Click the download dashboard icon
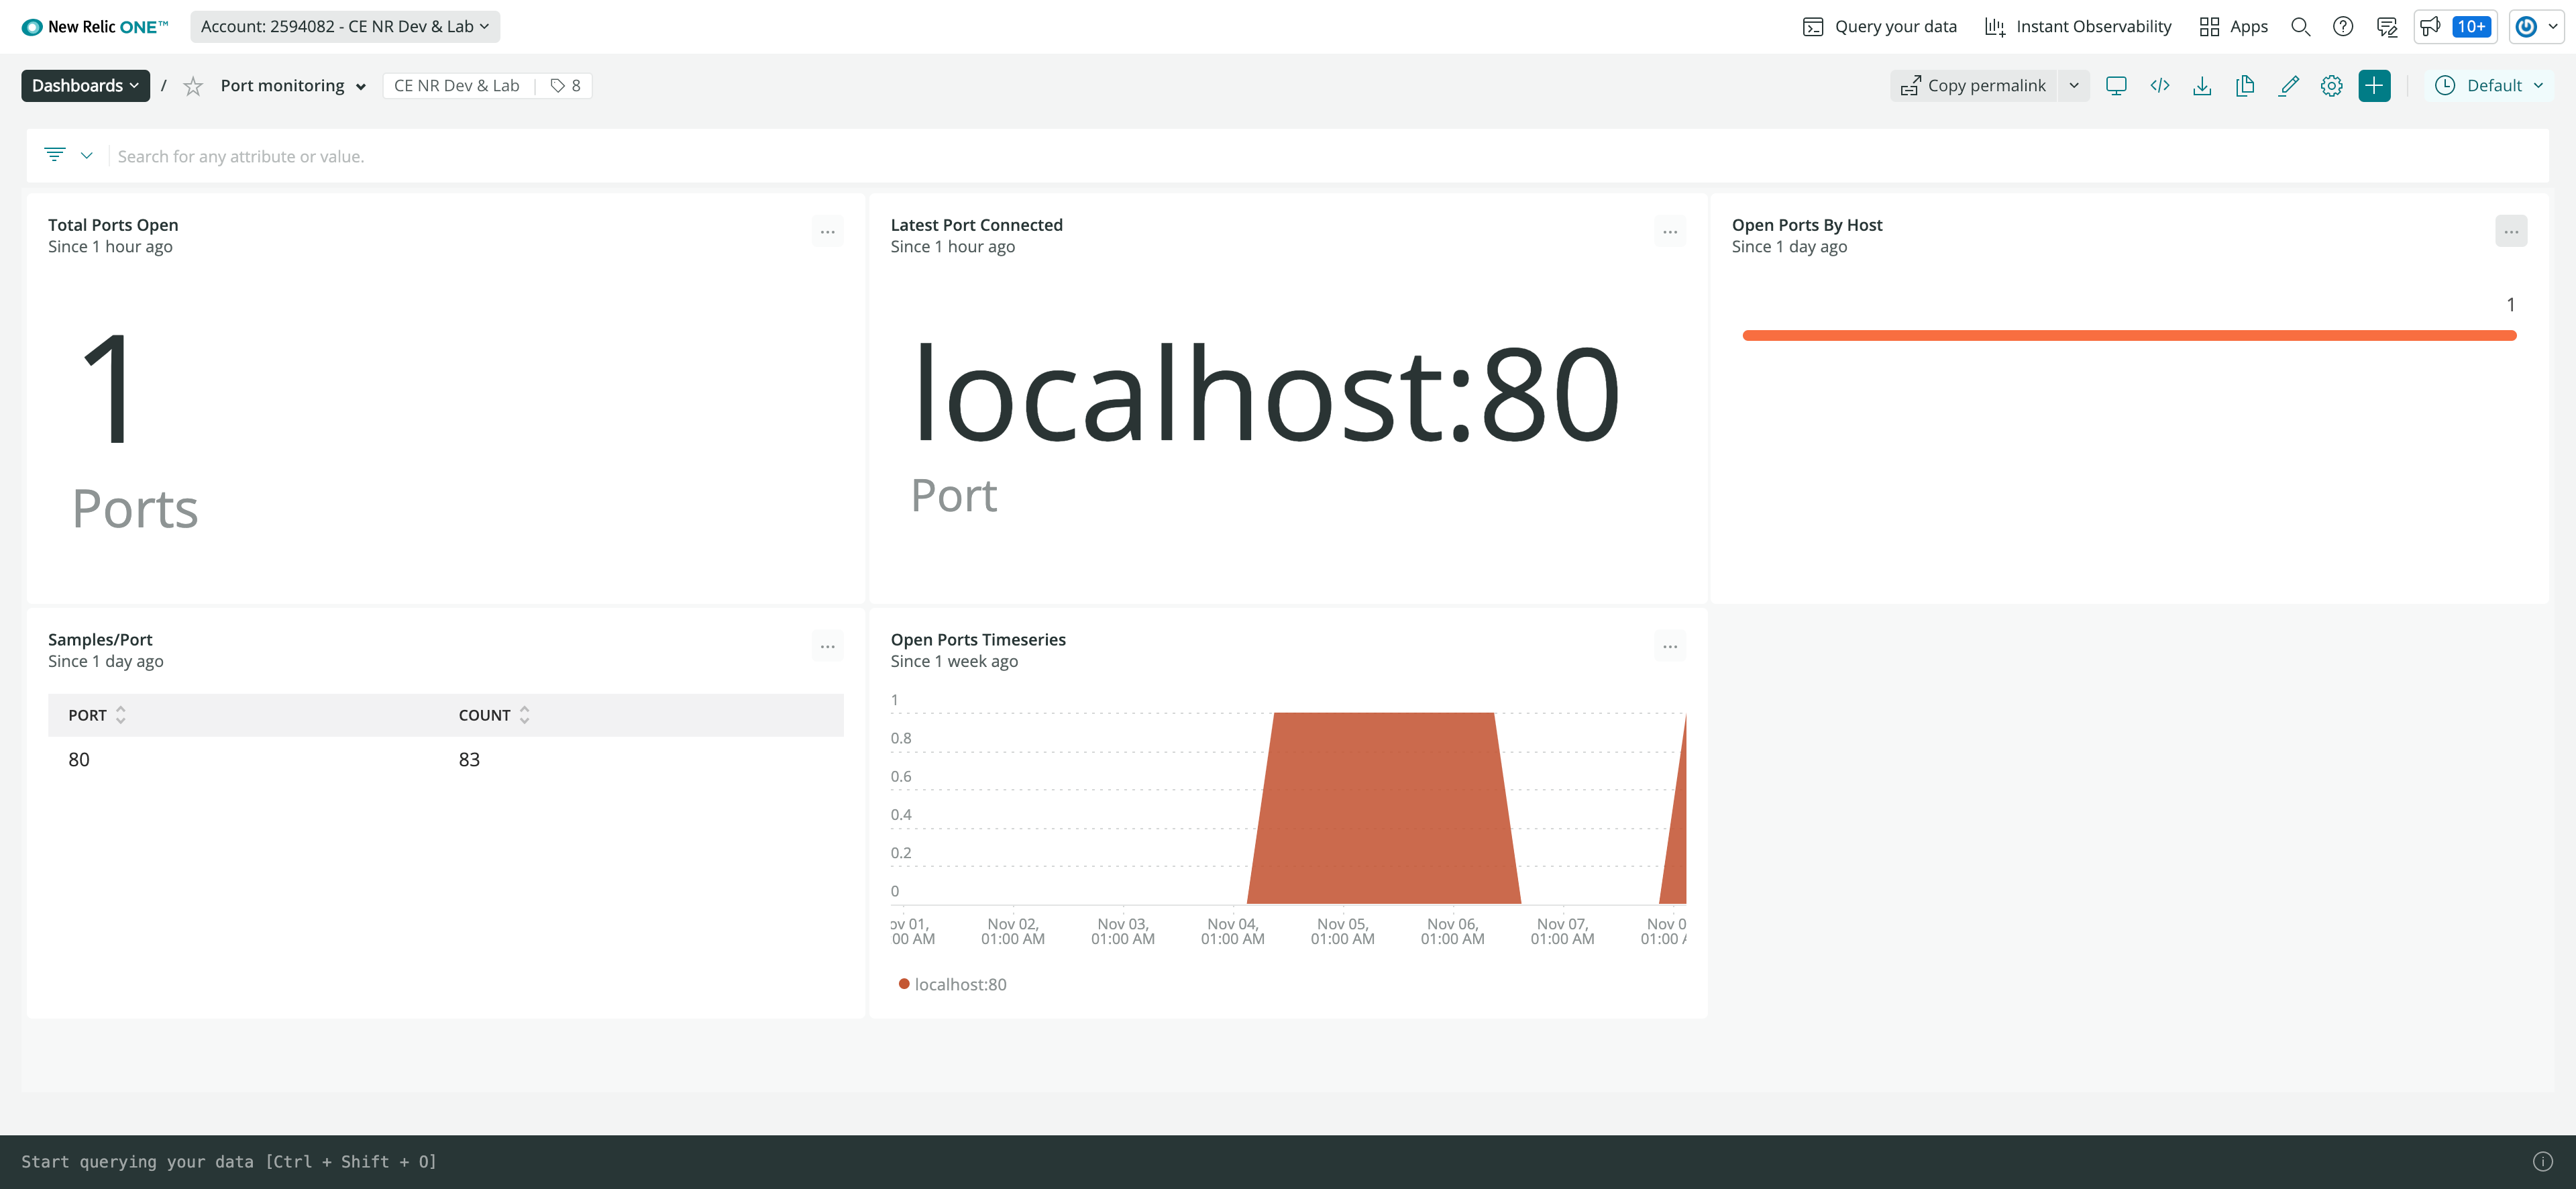This screenshot has height=1189, width=2576. [x=2202, y=86]
